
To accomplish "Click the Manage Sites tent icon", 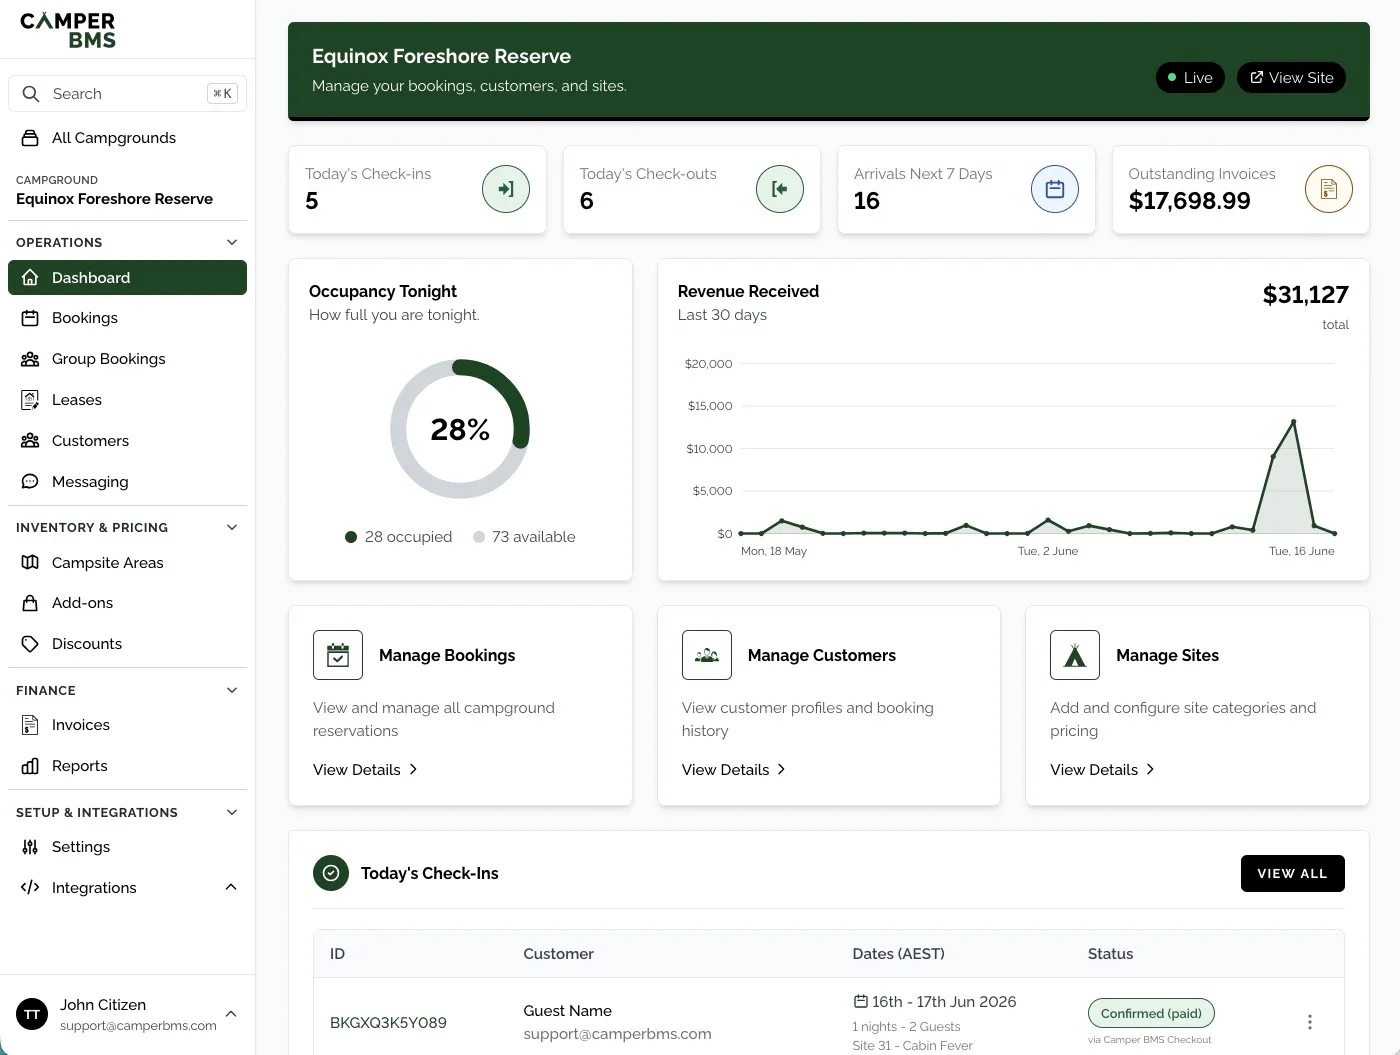I will click(1075, 655).
